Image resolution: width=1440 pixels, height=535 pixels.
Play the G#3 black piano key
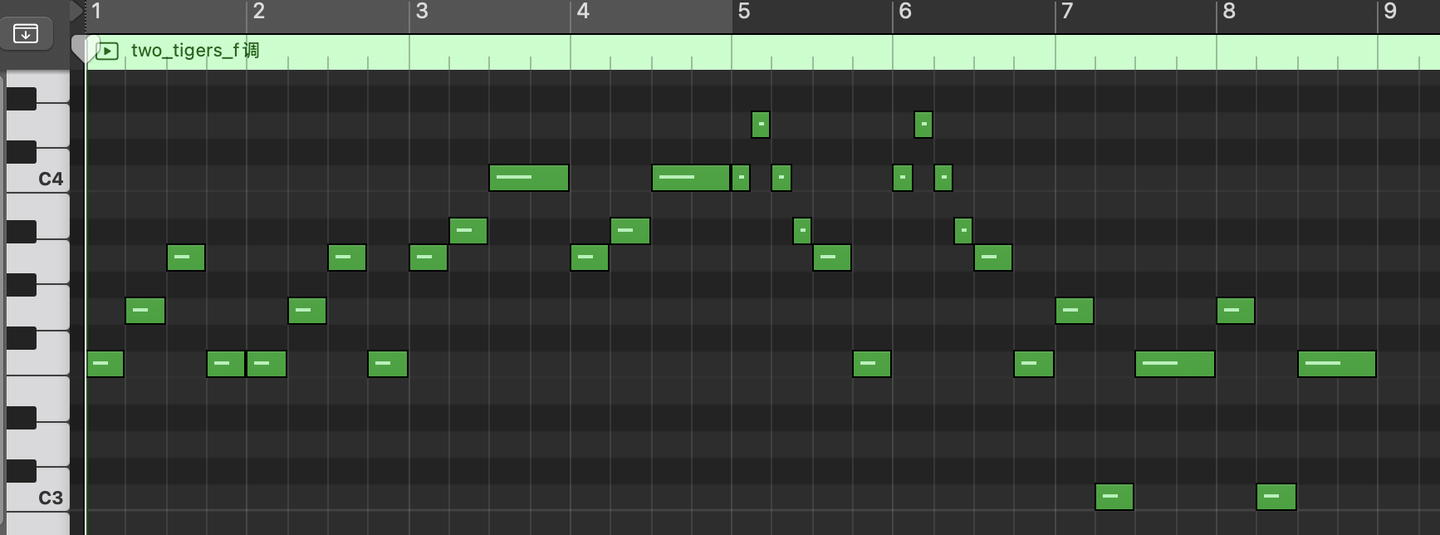pyautogui.click(x=21, y=284)
